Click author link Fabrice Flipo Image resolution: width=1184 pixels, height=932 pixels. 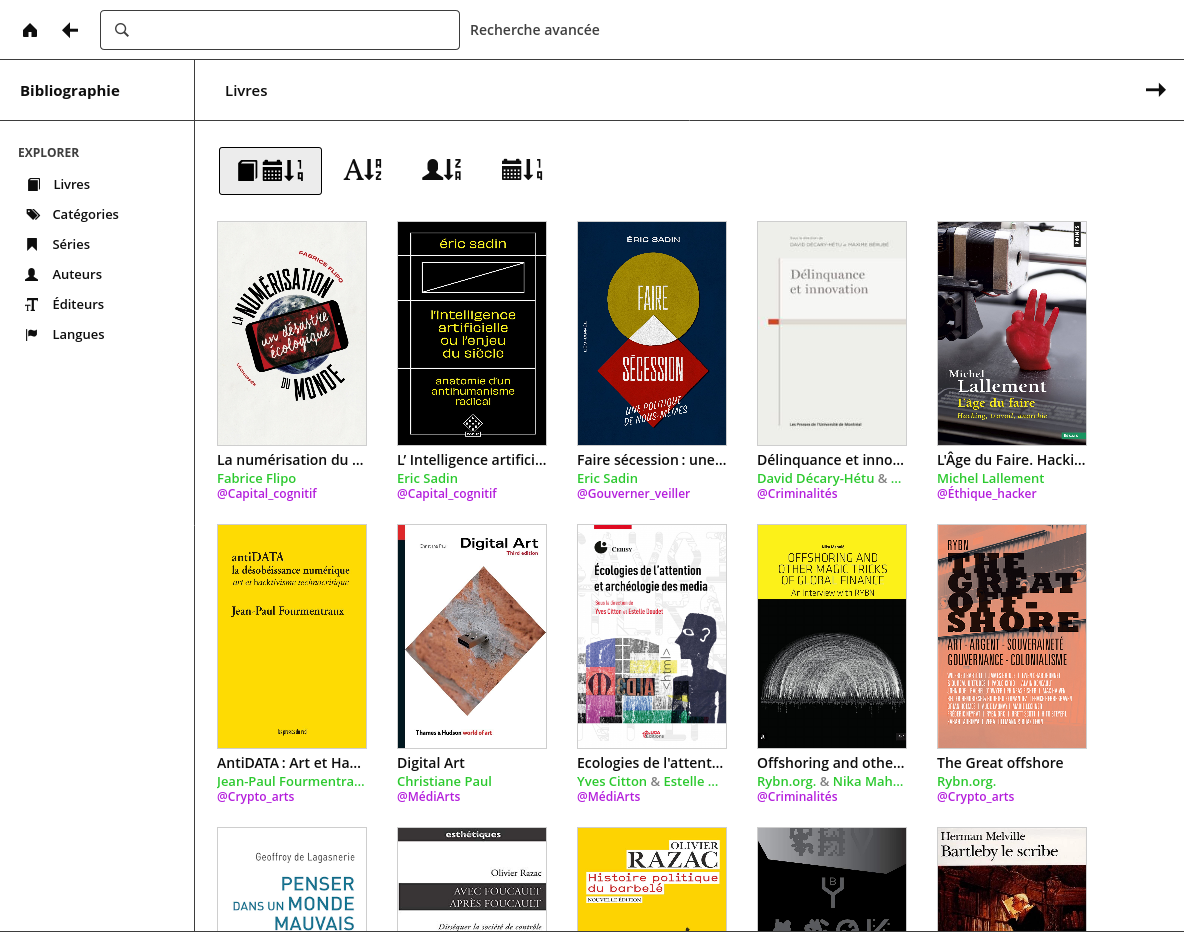pyautogui.click(x=256, y=478)
